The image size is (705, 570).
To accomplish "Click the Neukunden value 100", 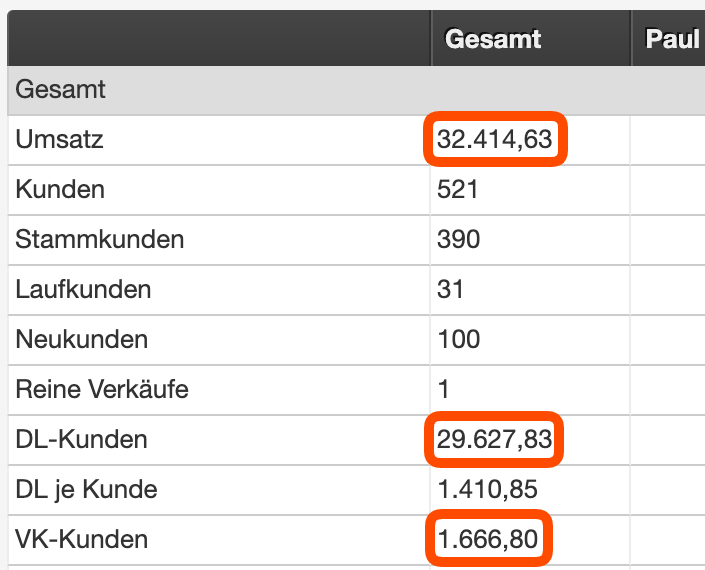I will tap(458, 339).
